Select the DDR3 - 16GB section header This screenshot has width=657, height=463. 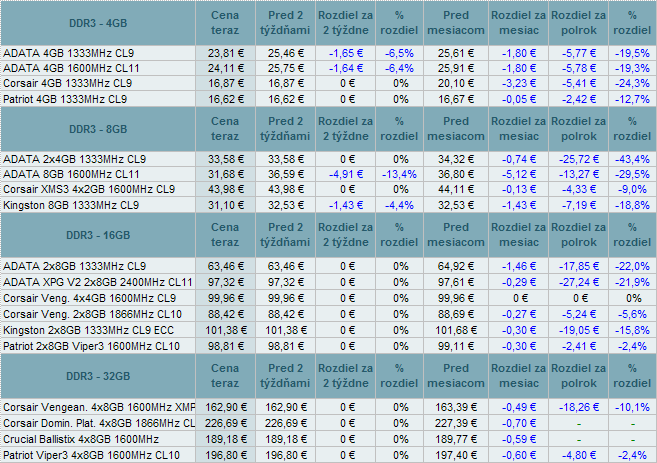tap(98, 235)
